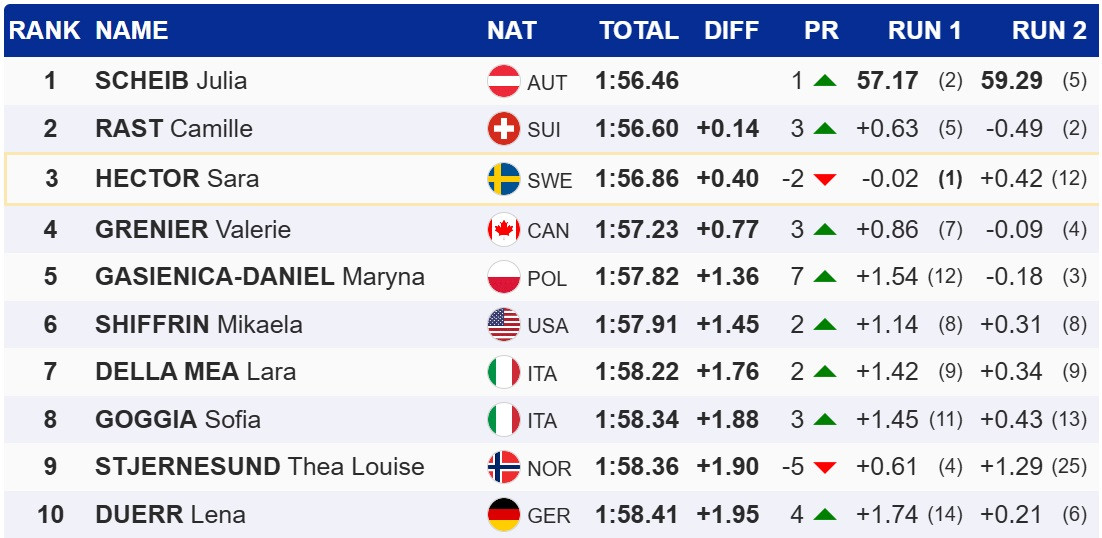The image size is (1102, 538).
Task: Select the highlighted HECTOR Sara row
Action: coord(300,179)
